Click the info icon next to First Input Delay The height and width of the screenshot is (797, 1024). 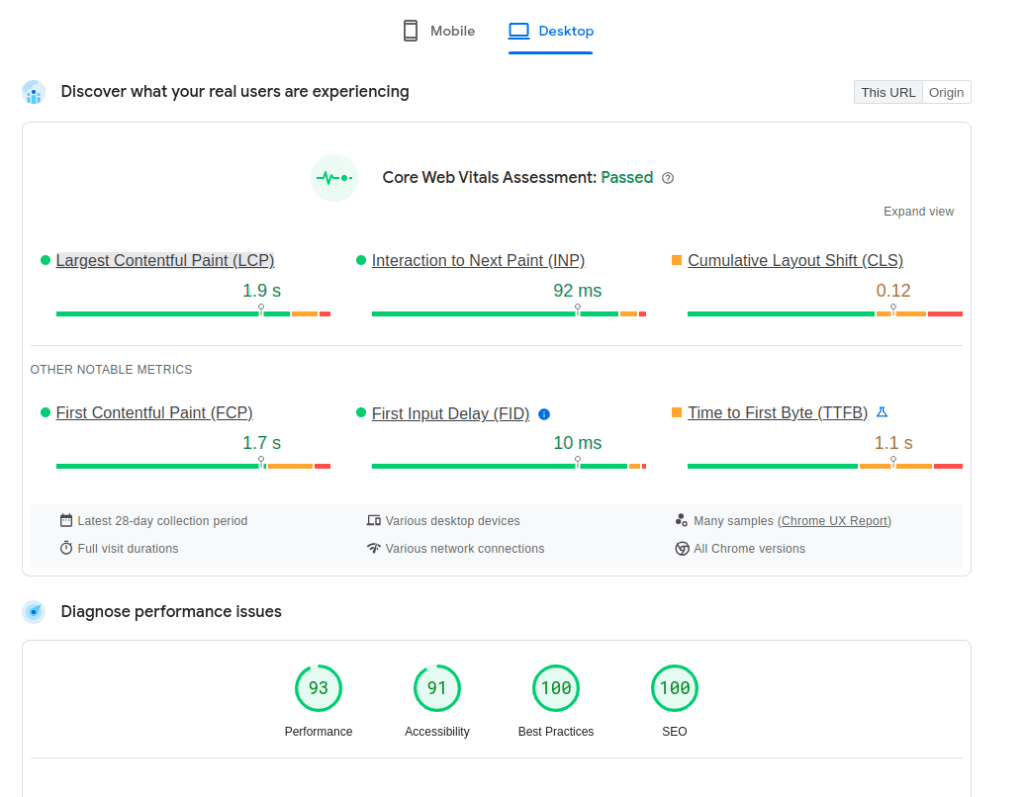[x=544, y=414]
